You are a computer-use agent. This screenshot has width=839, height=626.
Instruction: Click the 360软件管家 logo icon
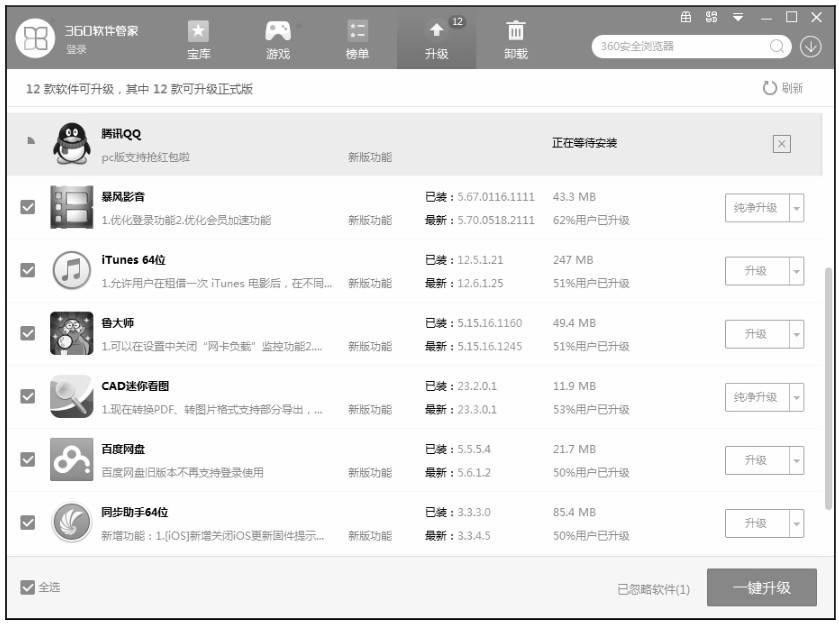(x=35, y=38)
